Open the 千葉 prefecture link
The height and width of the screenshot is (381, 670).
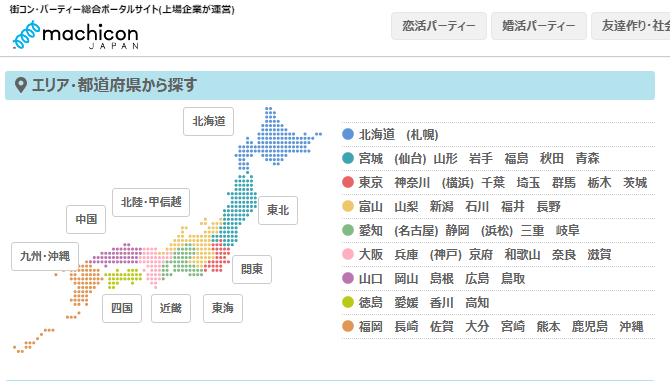pos(493,182)
